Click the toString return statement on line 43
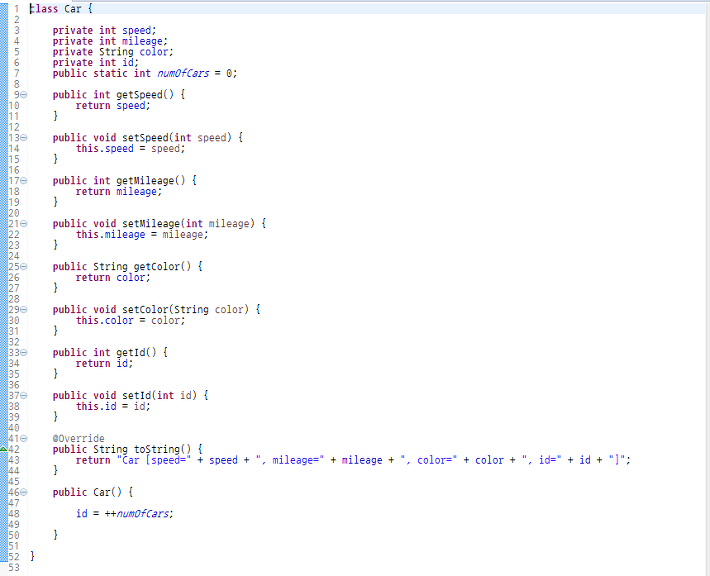 point(353,460)
